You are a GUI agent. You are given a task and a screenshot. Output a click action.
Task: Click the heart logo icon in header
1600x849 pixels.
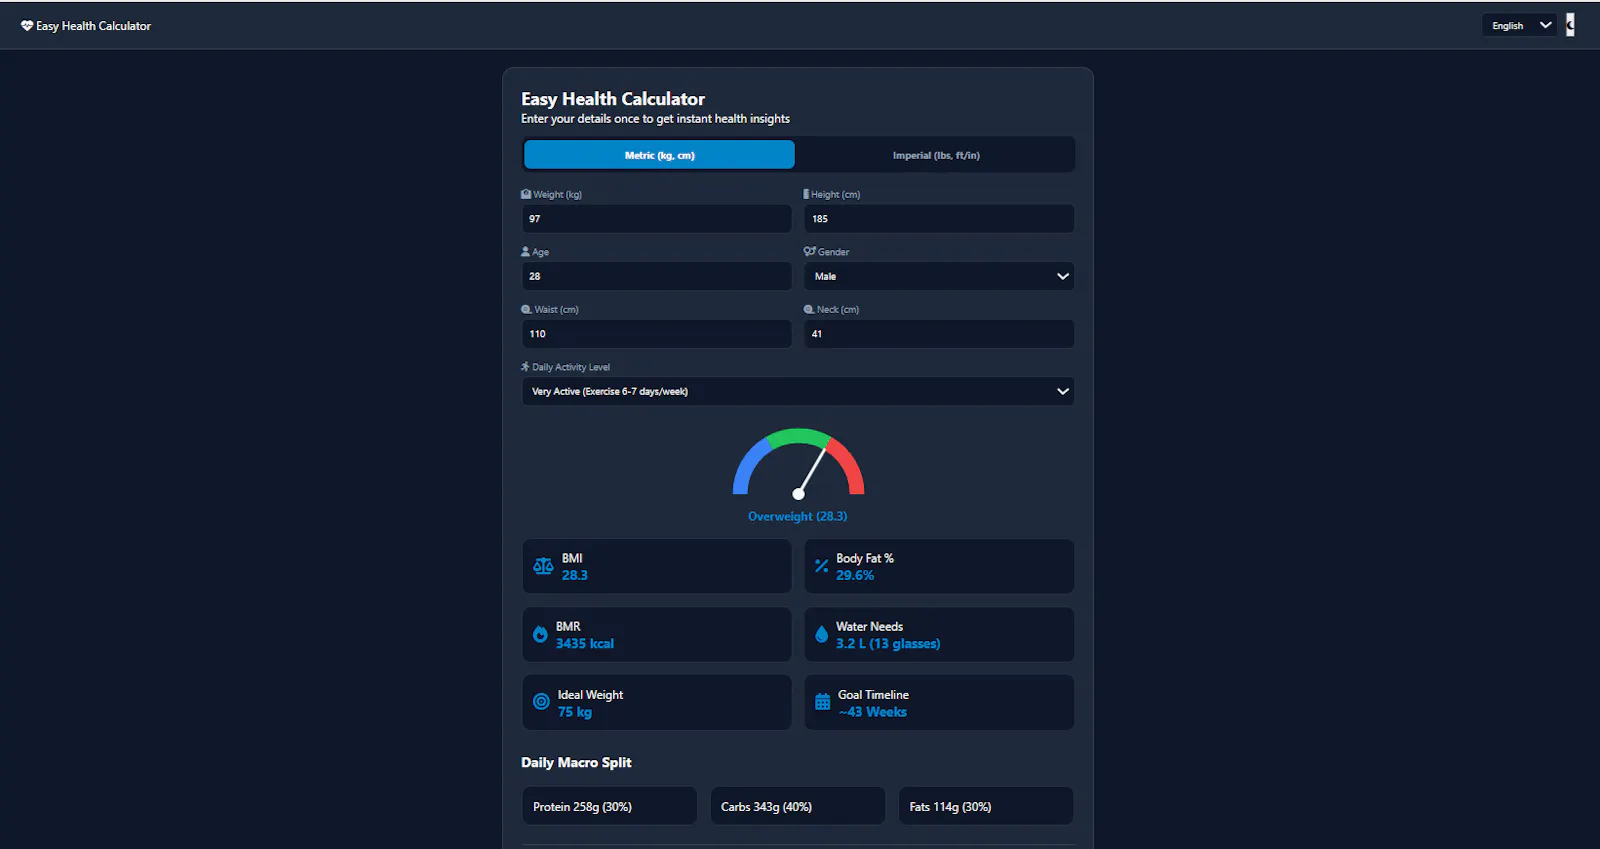27,26
